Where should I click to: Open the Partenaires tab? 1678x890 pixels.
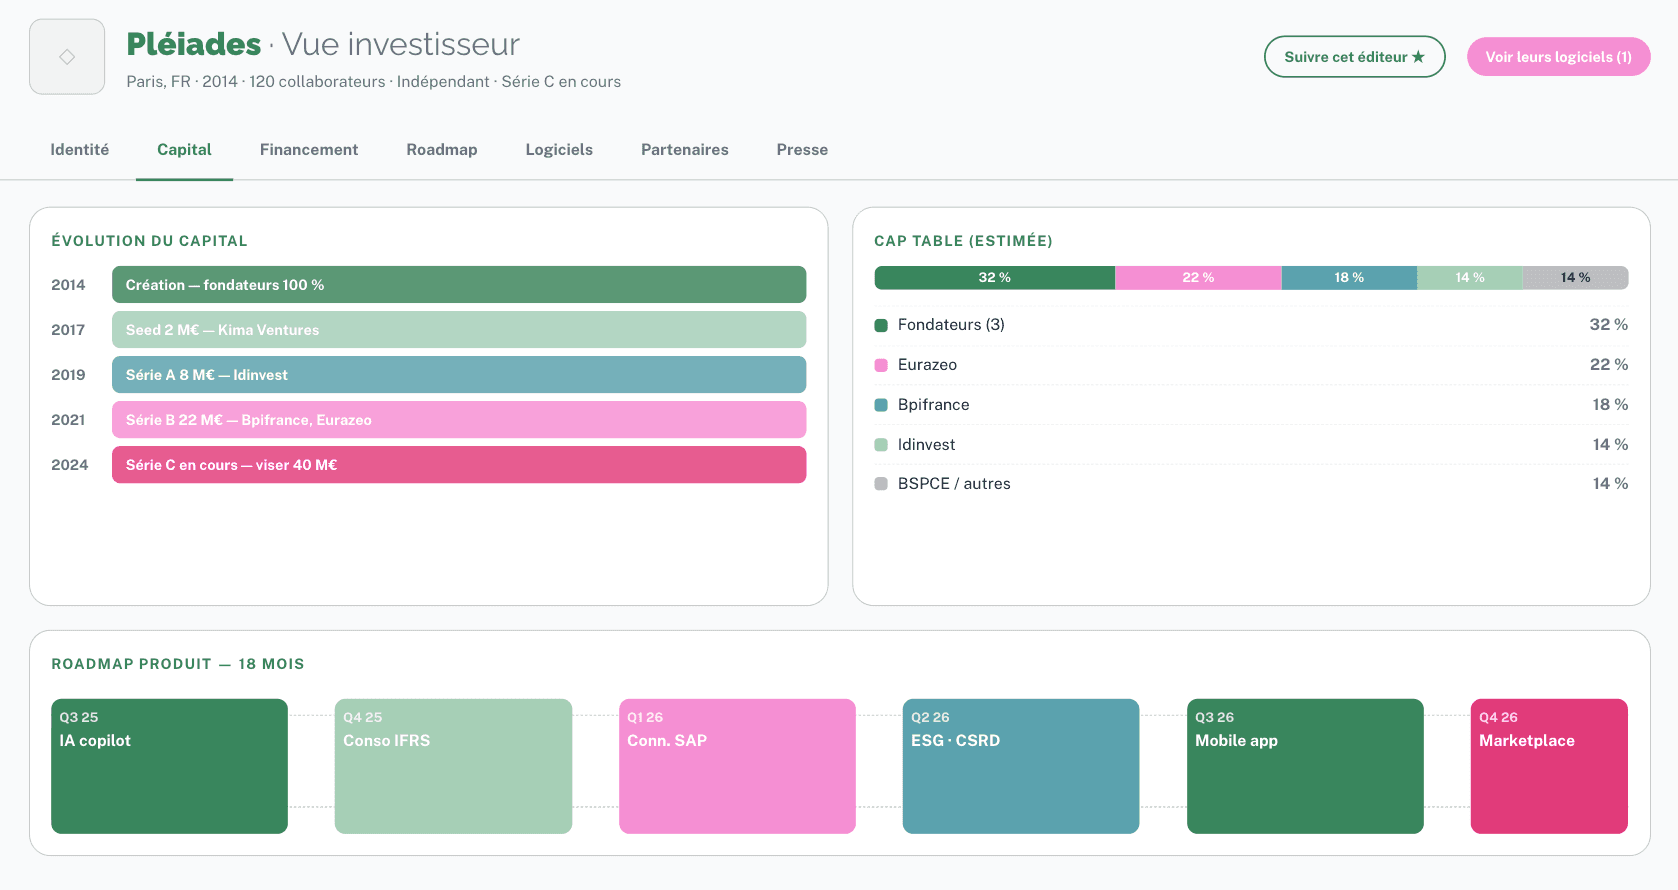tap(685, 150)
